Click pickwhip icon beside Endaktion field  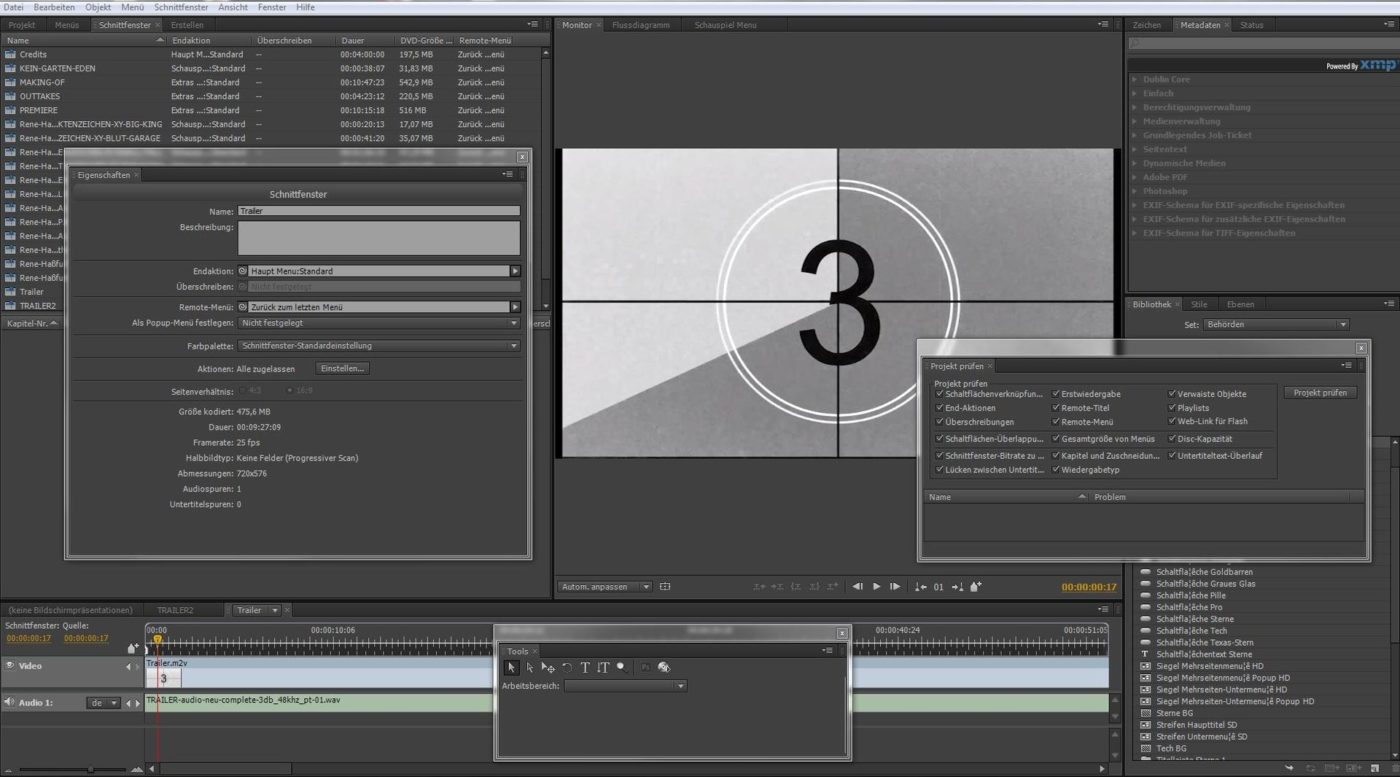243,271
